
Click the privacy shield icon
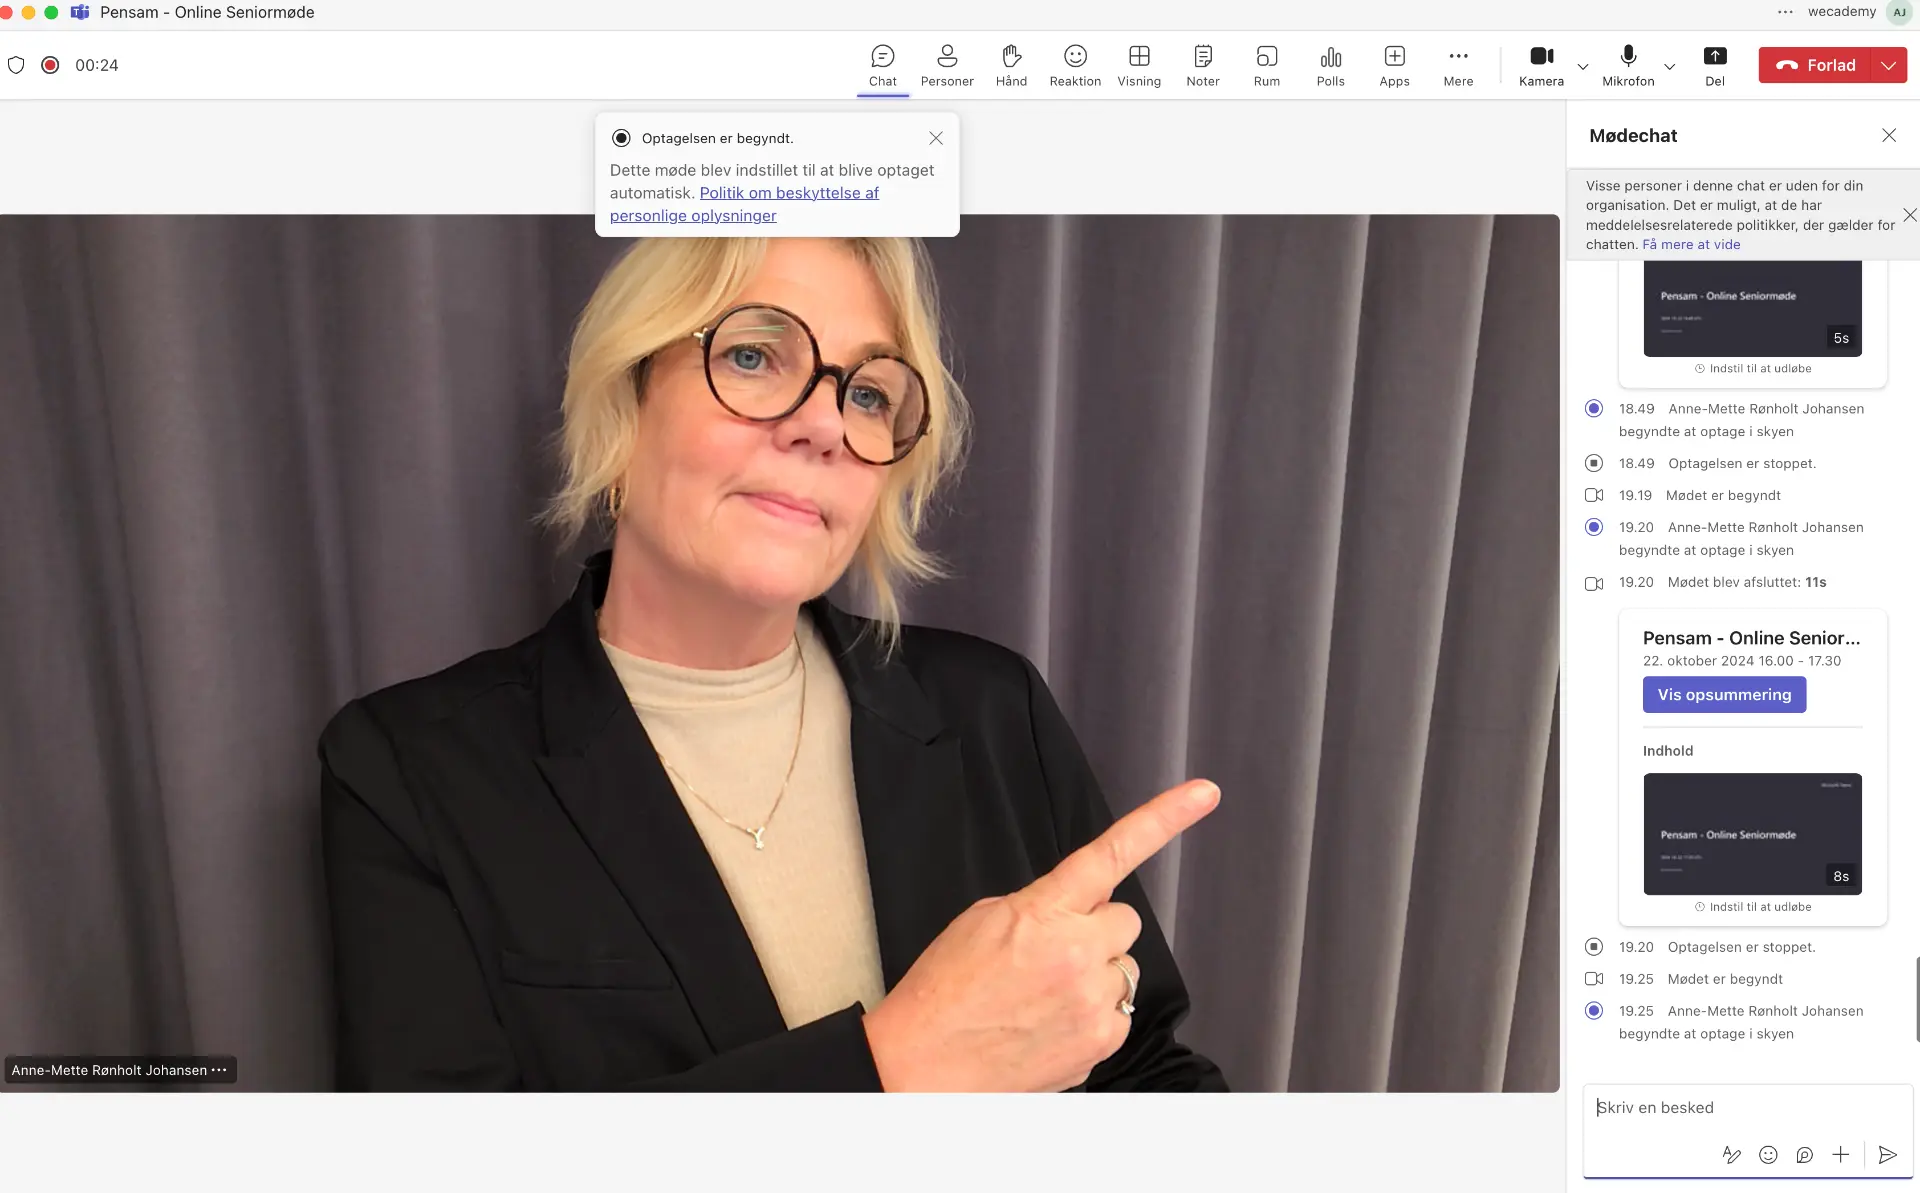coord(16,65)
